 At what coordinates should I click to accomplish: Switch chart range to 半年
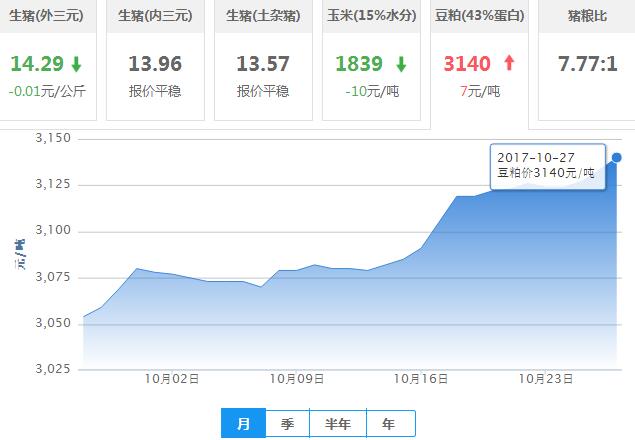coord(338,423)
